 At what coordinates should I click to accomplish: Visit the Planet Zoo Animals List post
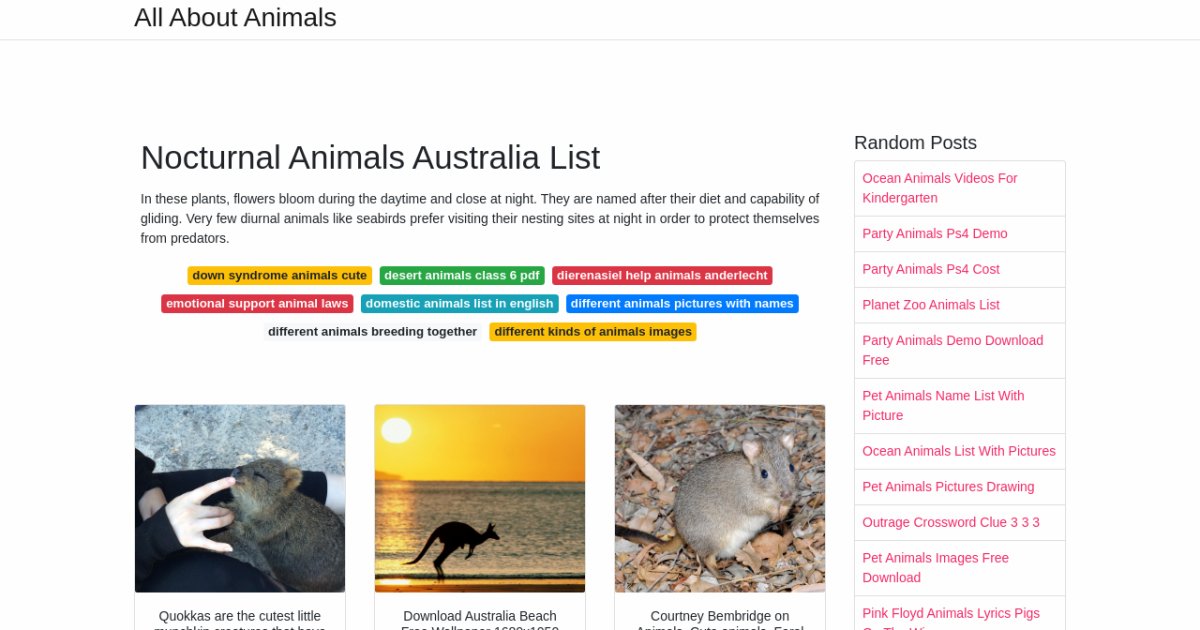tap(931, 305)
